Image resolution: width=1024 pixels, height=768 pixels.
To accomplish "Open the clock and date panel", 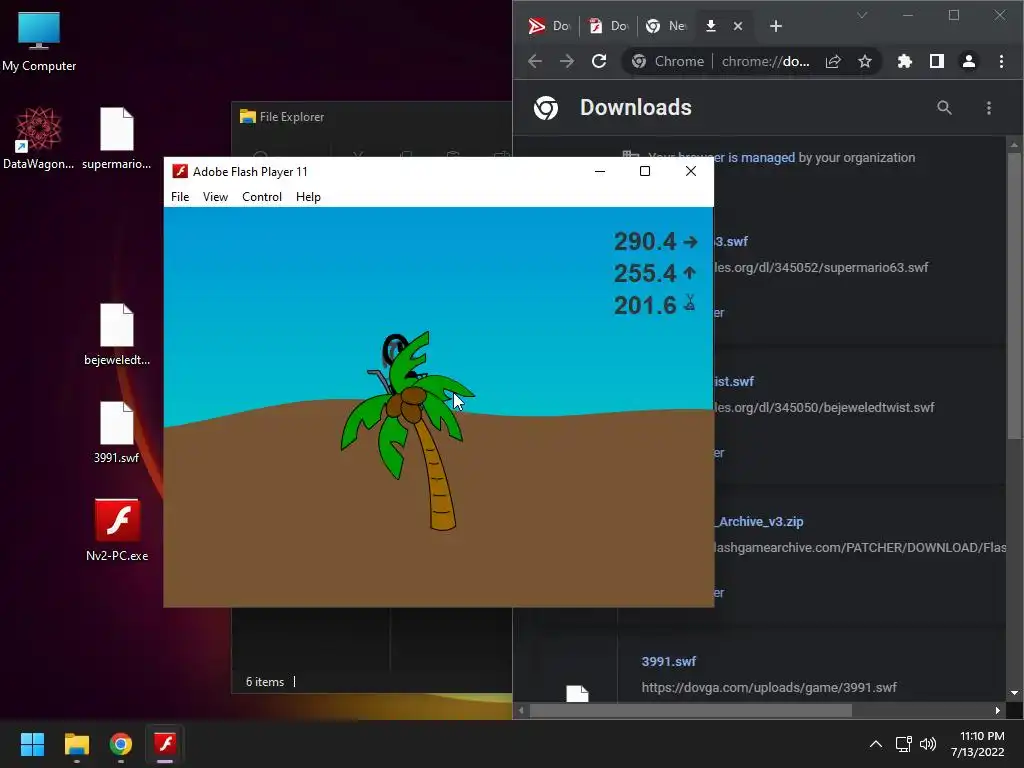I will (978, 744).
